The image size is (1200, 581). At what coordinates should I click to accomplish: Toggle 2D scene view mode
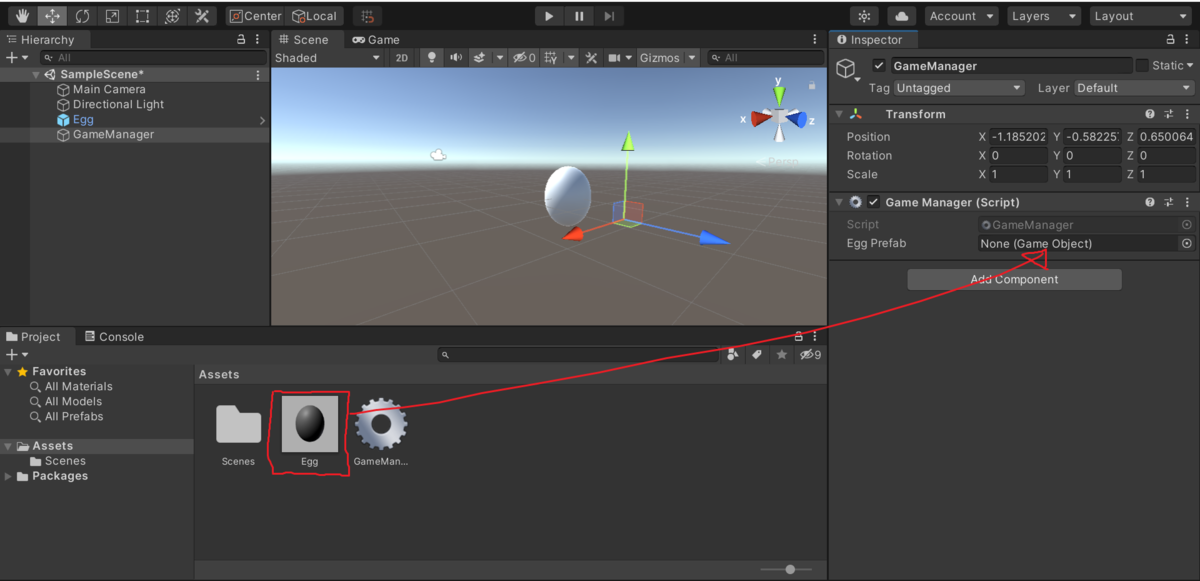402,58
